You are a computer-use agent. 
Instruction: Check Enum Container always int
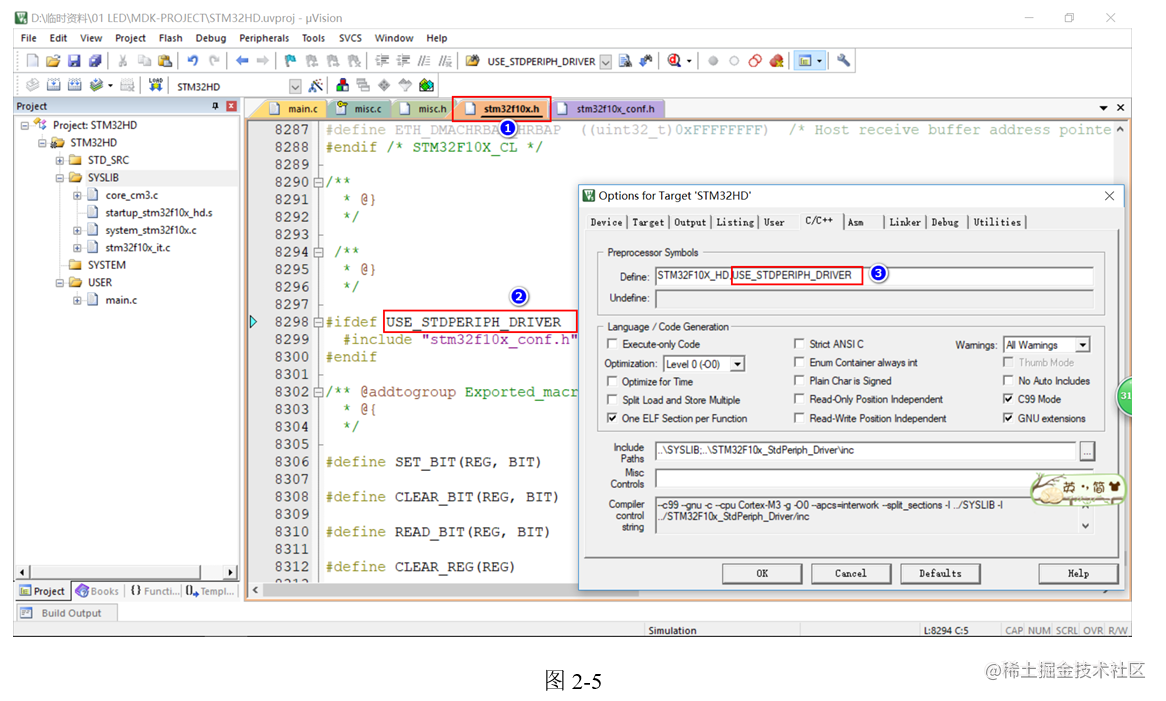(799, 362)
